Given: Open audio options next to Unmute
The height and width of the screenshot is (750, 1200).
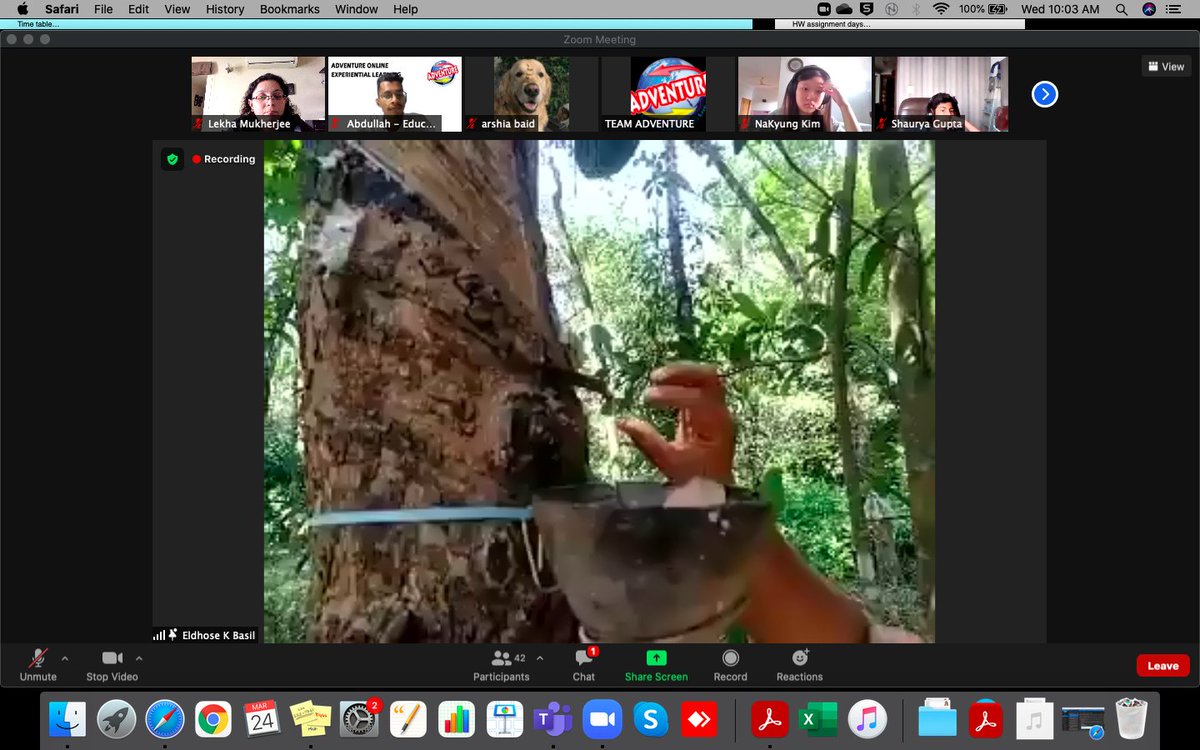Looking at the screenshot, I should coord(66,658).
